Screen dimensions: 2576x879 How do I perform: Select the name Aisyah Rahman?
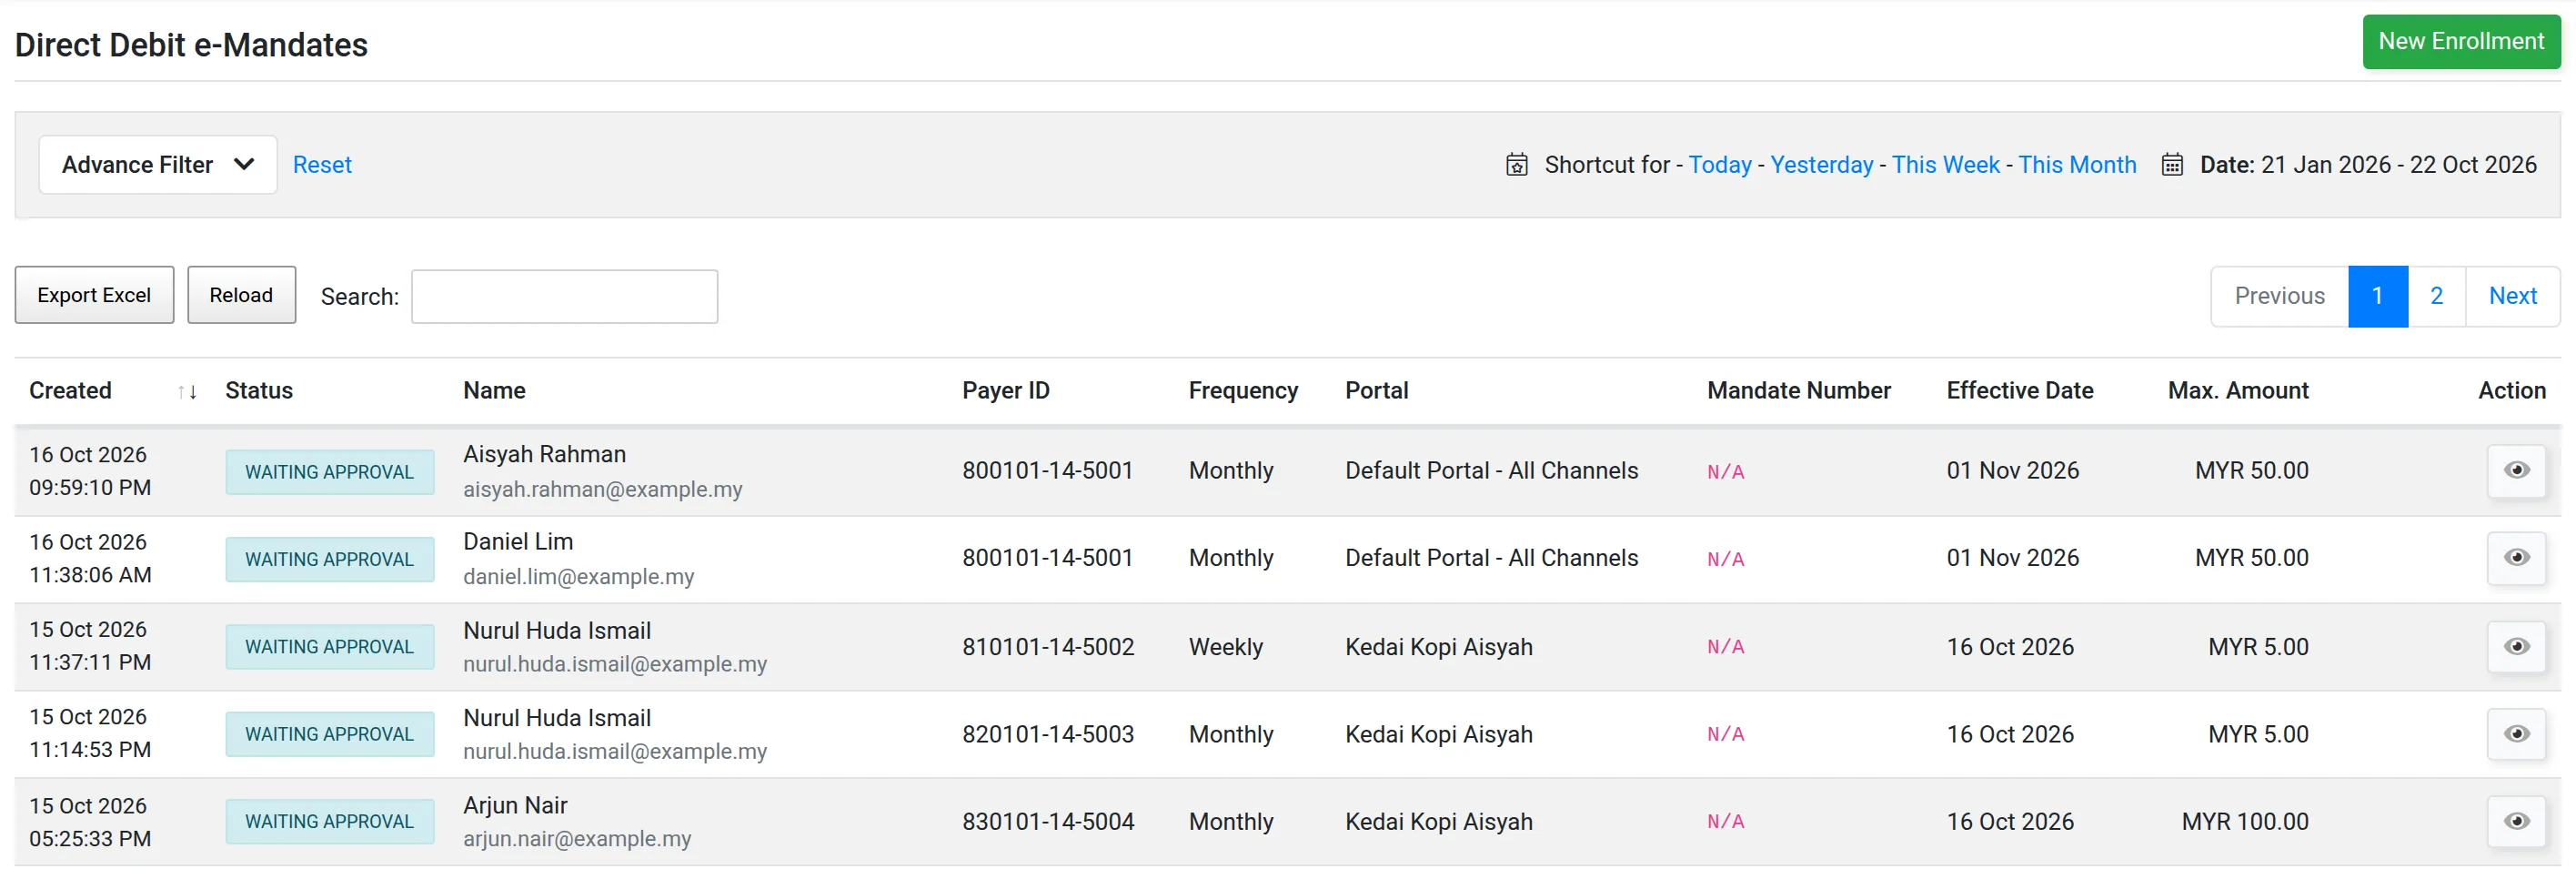pyautogui.click(x=544, y=455)
